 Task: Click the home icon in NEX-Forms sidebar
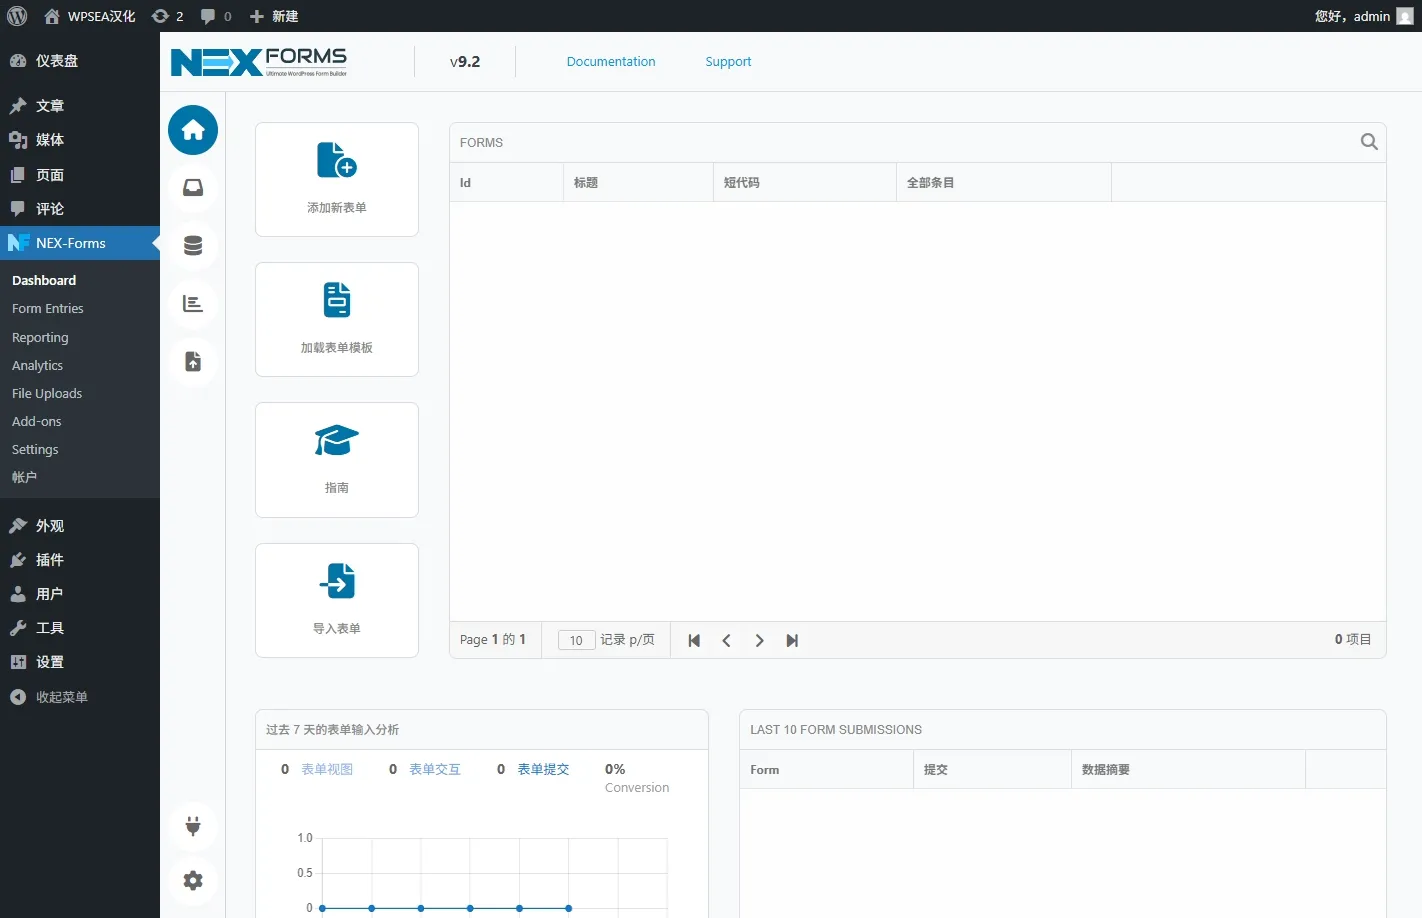point(193,130)
